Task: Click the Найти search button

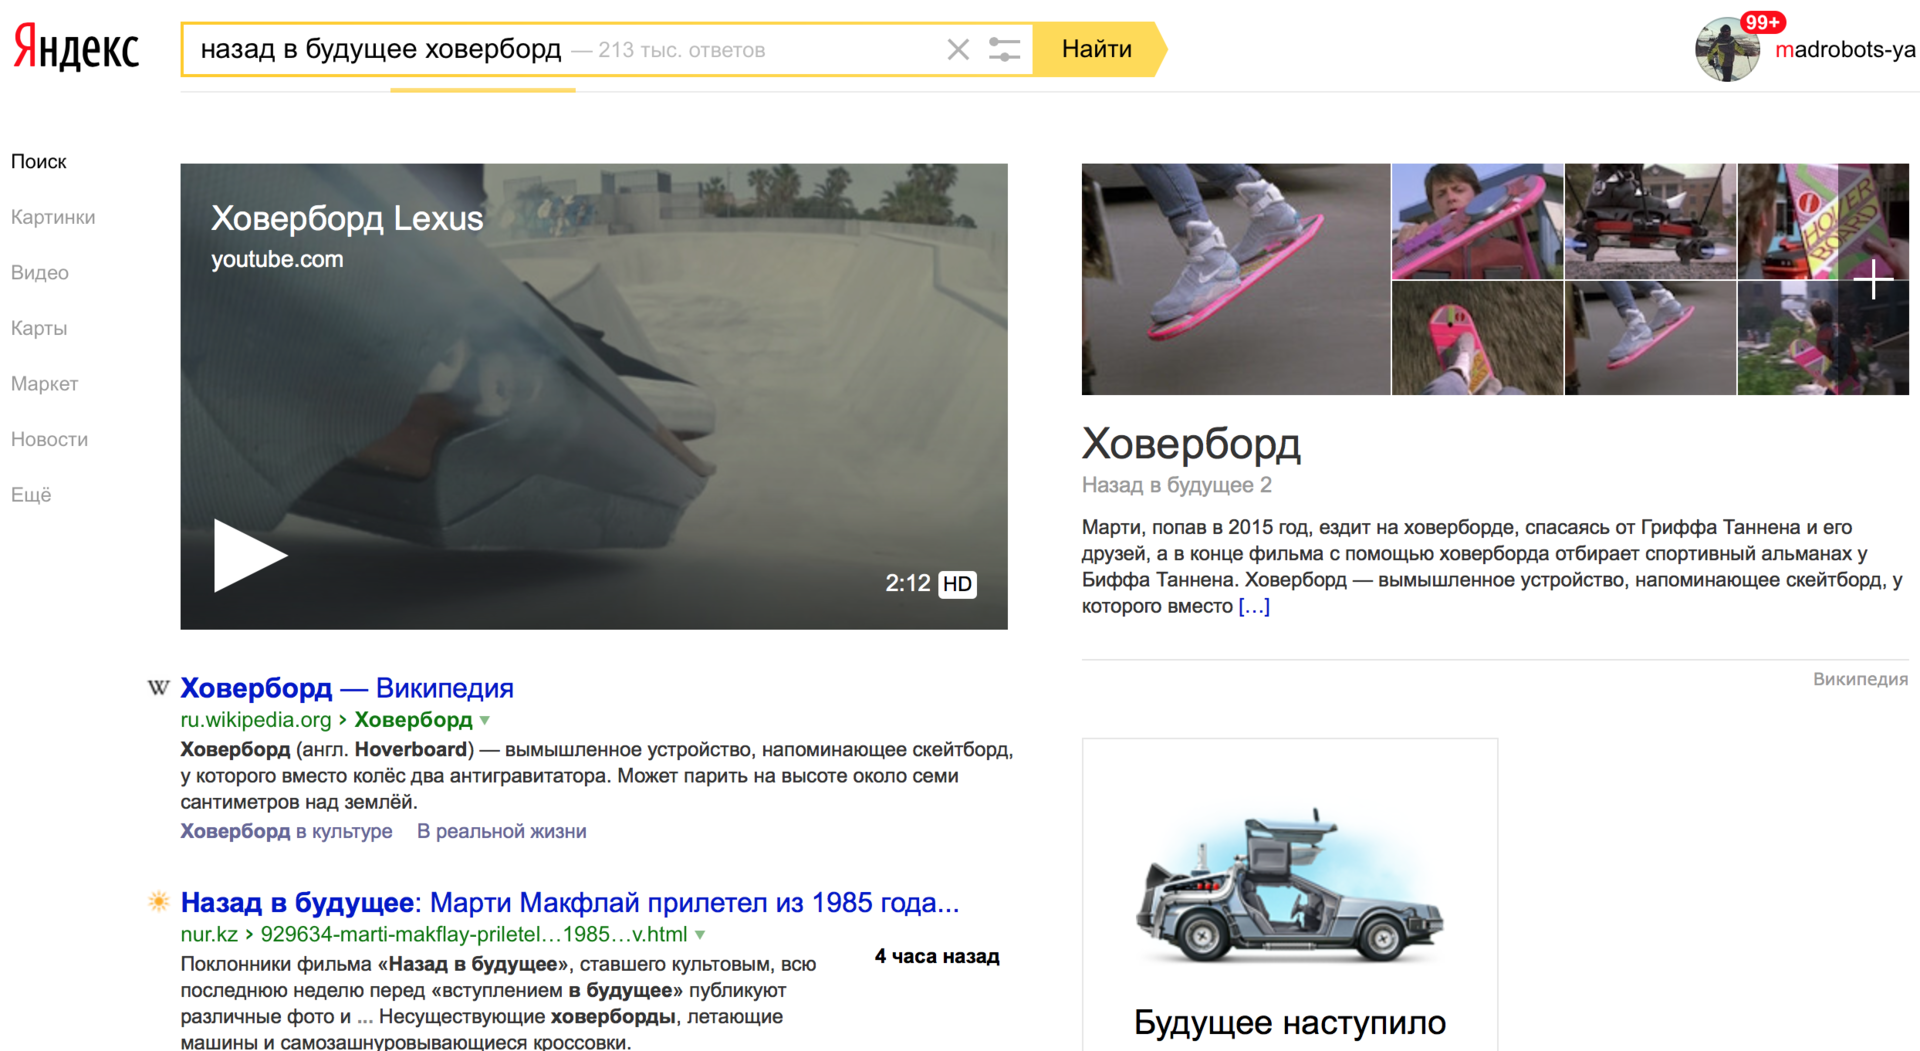Action: point(1097,49)
